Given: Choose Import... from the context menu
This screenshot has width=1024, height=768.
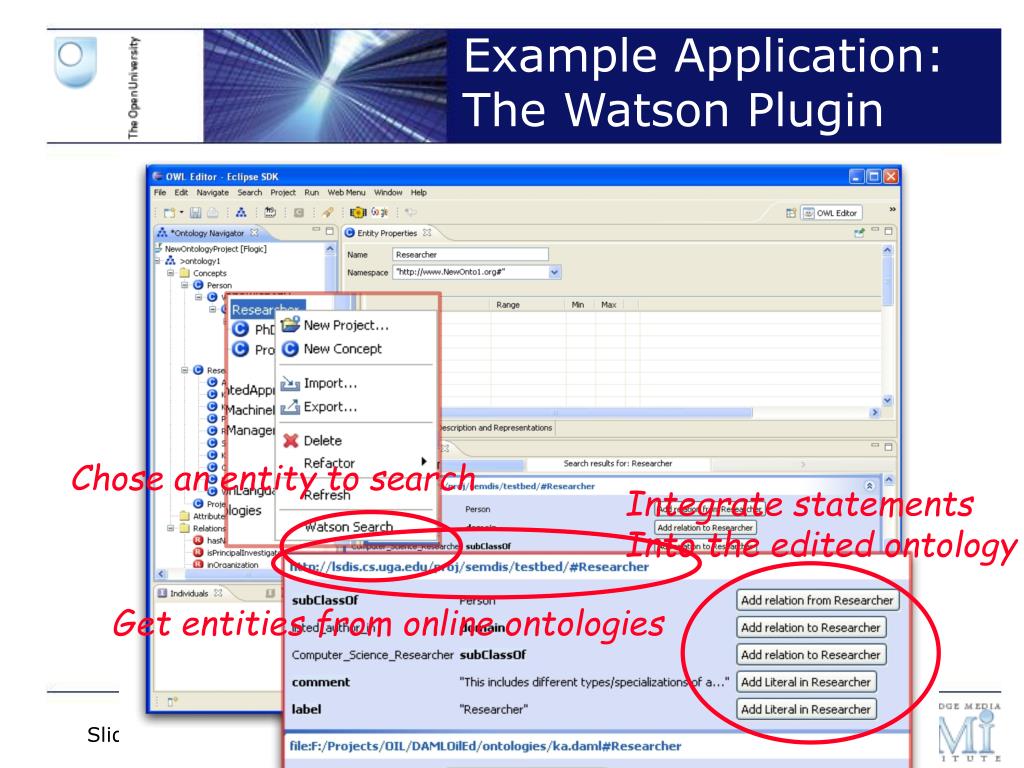Looking at the screenshot, I should click(x=330, y=383).
